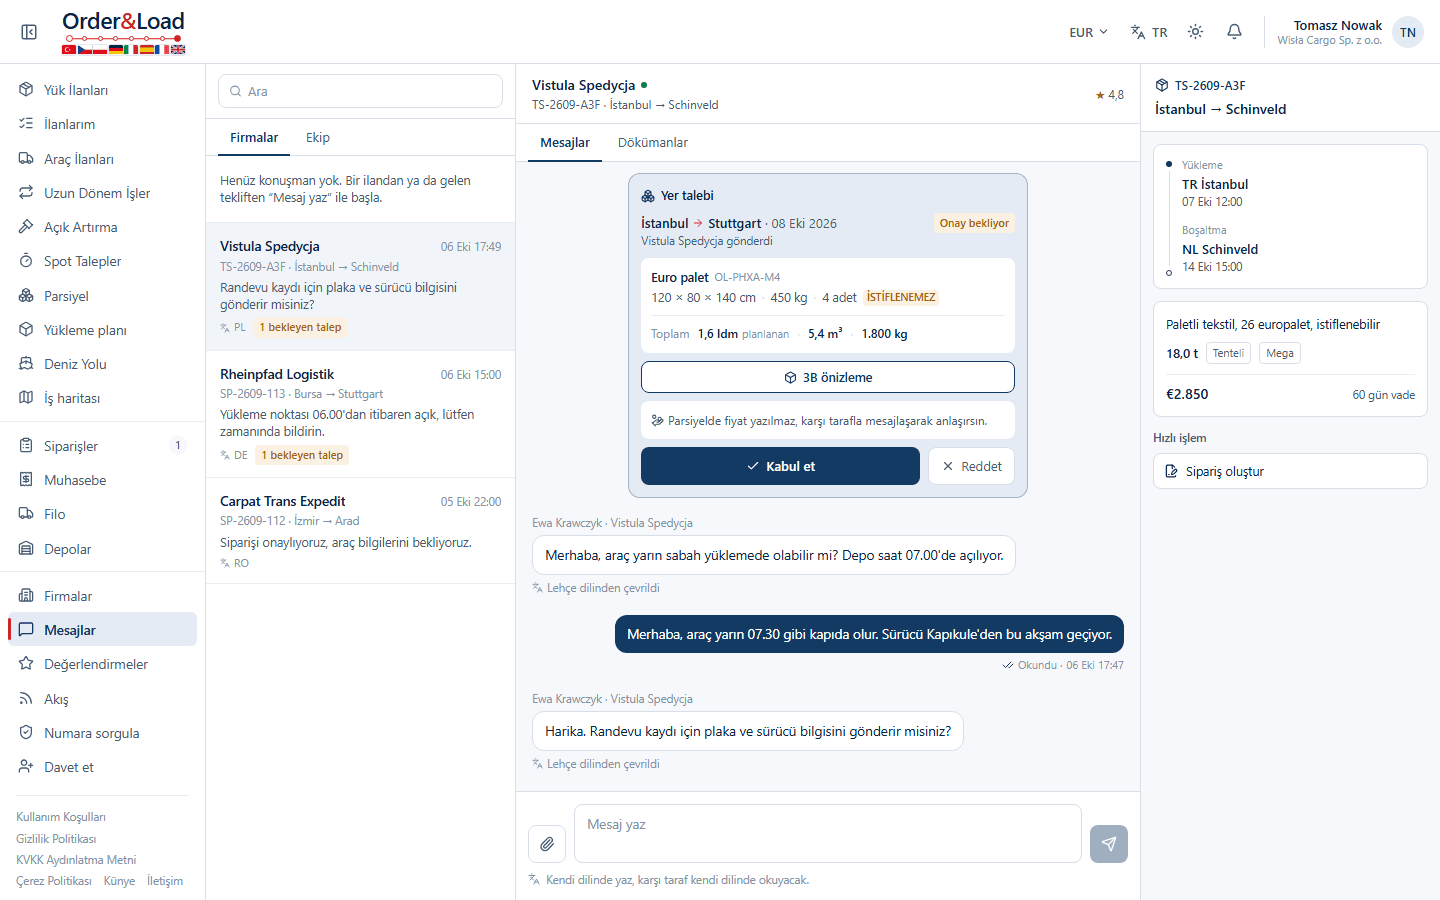
Task: Open the Dökümanlar tab
Action: pos(653,143)
